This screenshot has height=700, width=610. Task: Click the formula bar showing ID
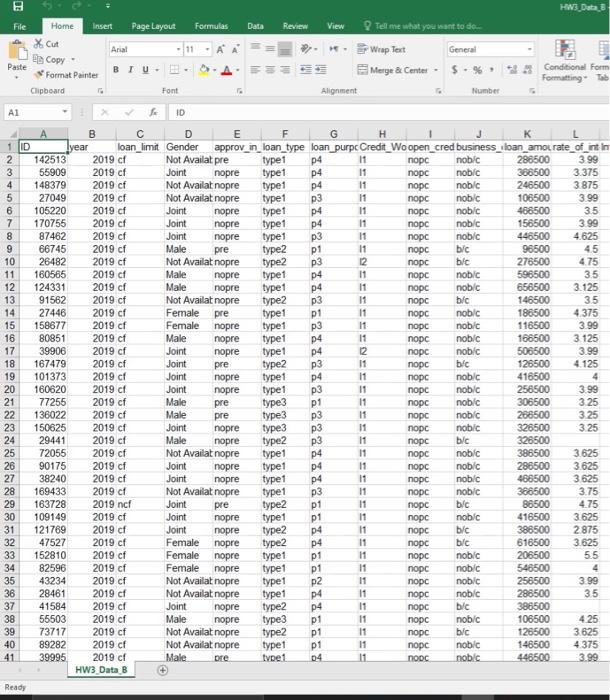tap(389, 112)
